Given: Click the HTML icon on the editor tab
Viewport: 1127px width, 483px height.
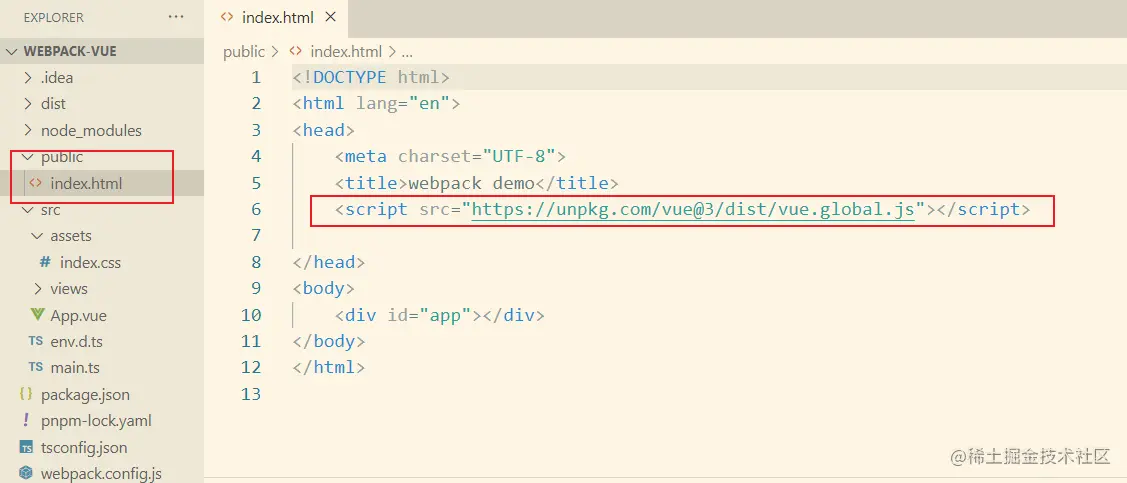Looking at the screenshot, I should (x=226, y=17).
